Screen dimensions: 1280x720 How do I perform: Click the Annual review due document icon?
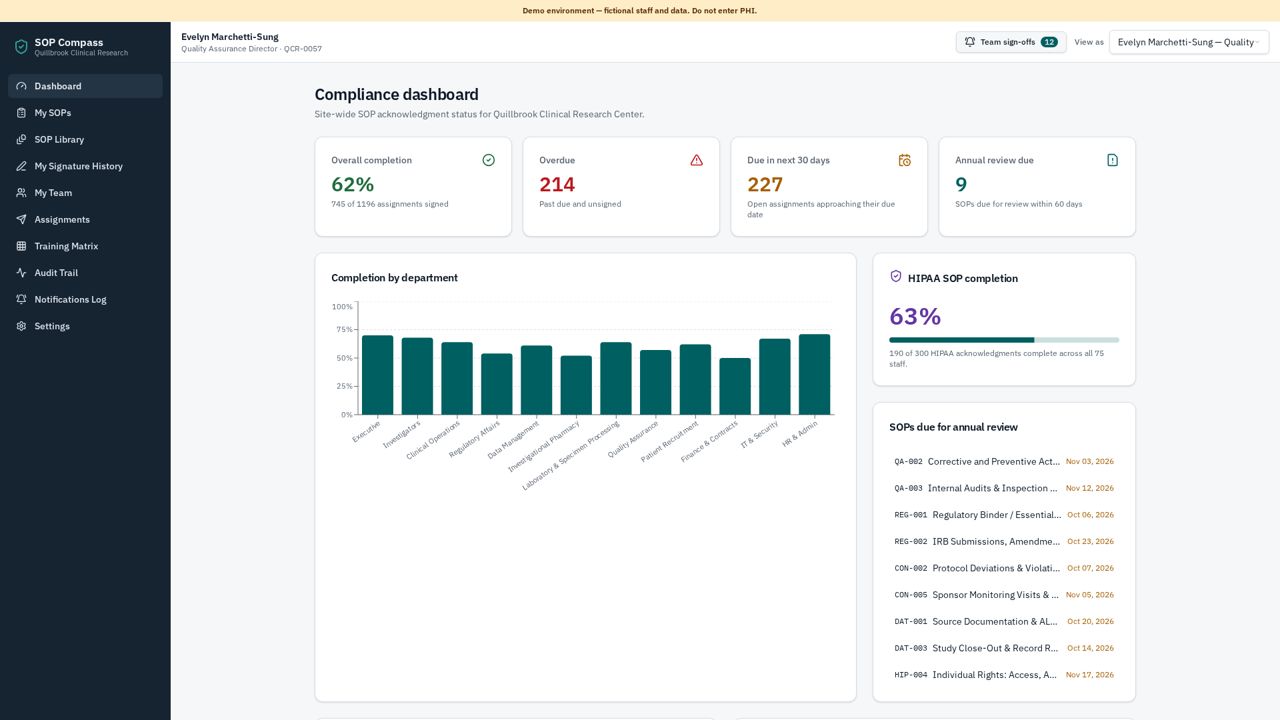1112,160
